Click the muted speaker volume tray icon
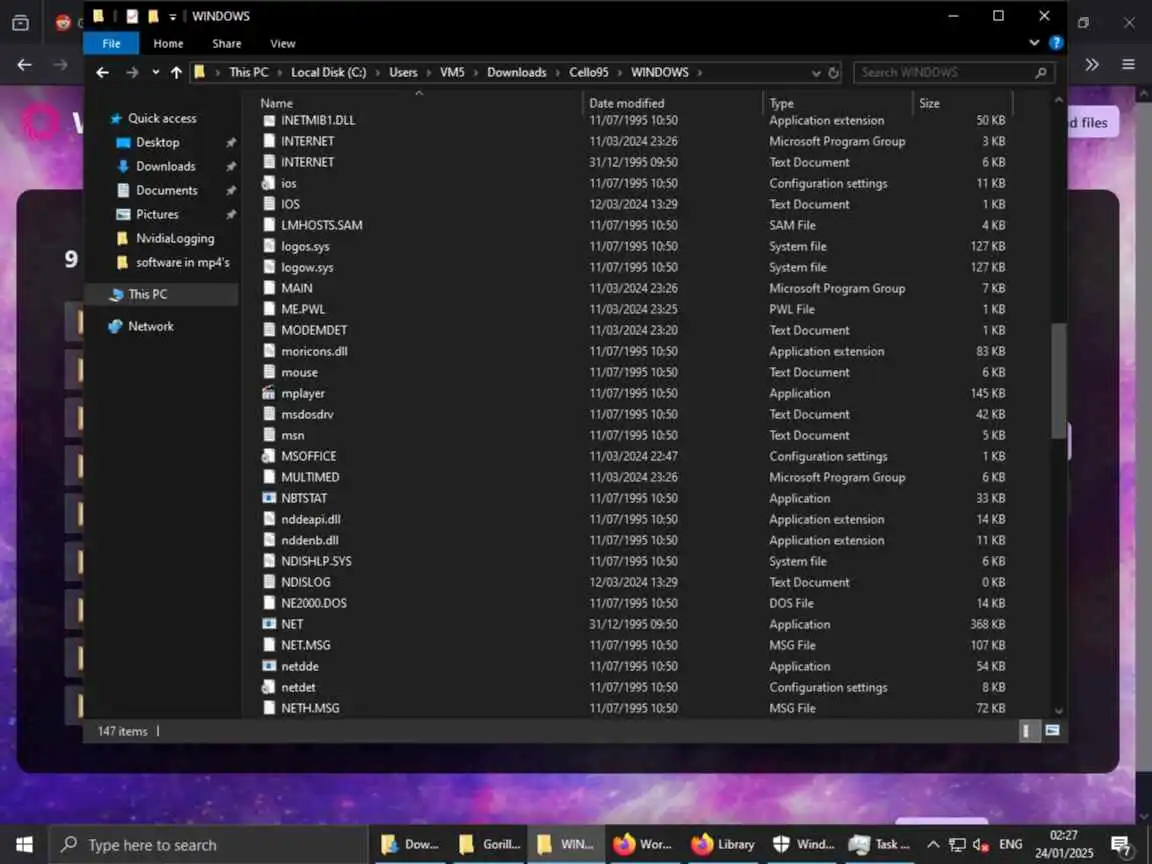The image size is (1152, 864). 980,845
